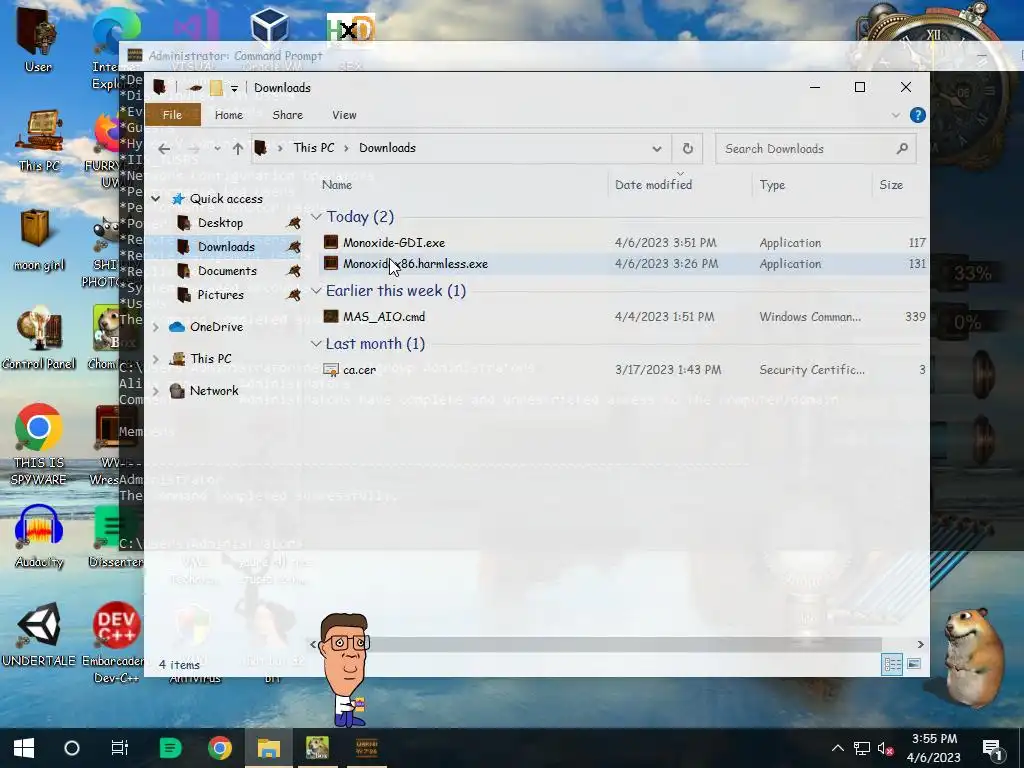This screenshot has height=768, width=1024.
Task: Collapse the Last month group
Action: (x=316, y=344)
